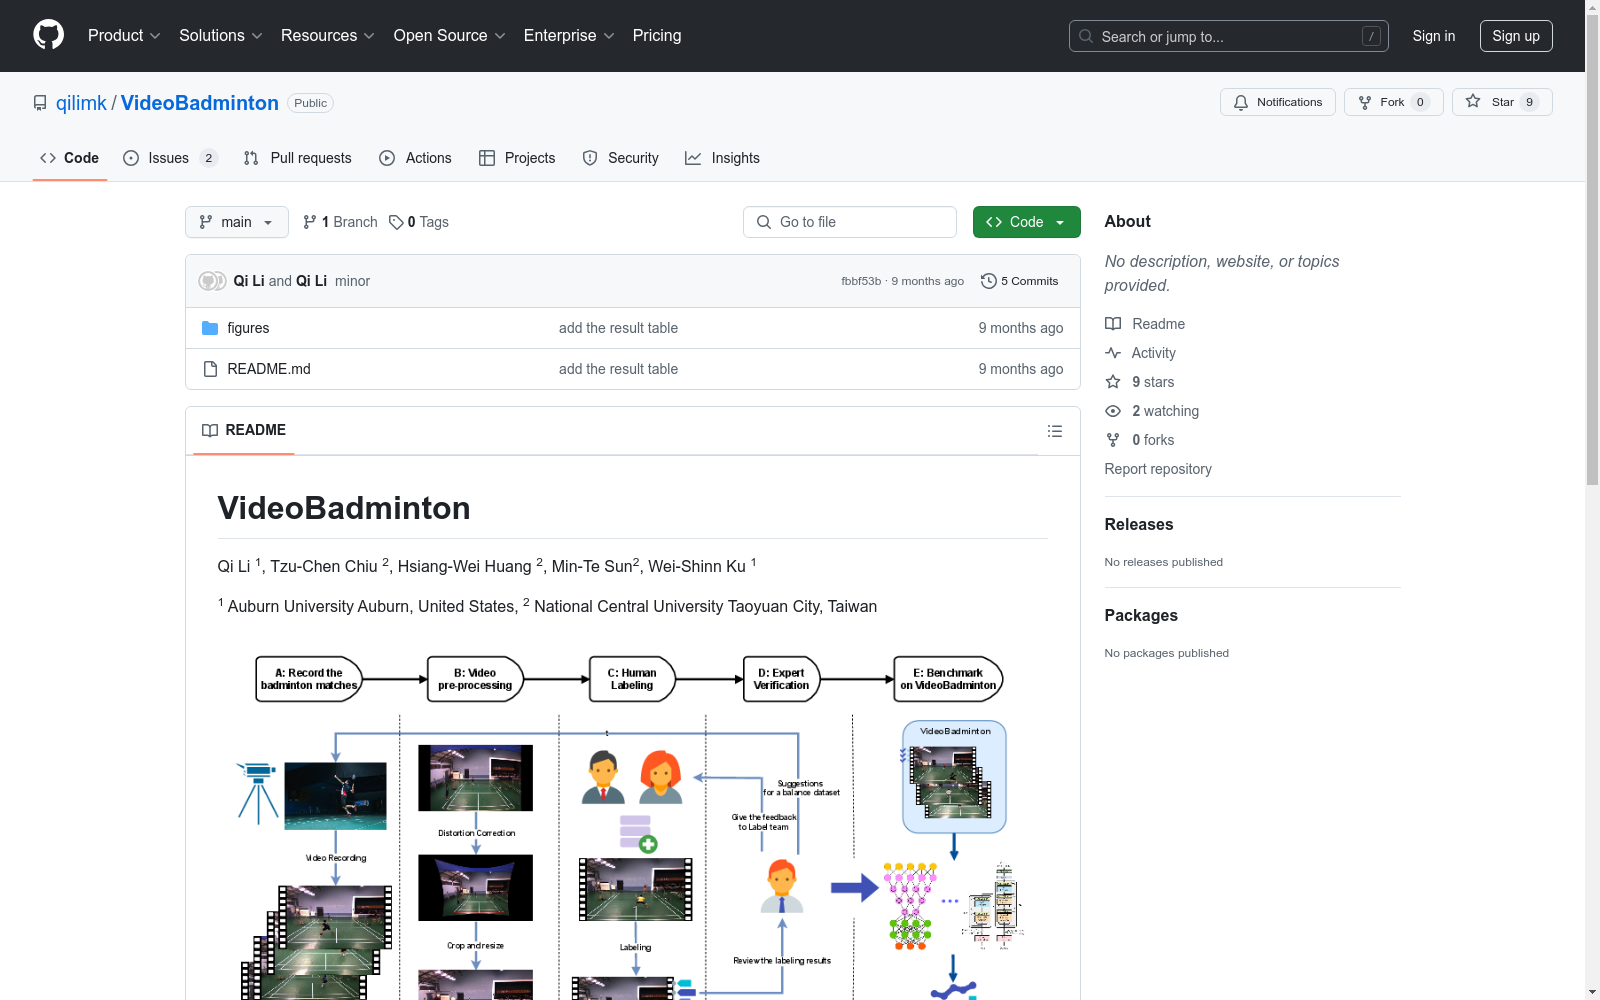The width and height of the screenshot is (1600, 1000).
Task: Click the workflow diagram image in README
Action: click(x=632, y=826)
